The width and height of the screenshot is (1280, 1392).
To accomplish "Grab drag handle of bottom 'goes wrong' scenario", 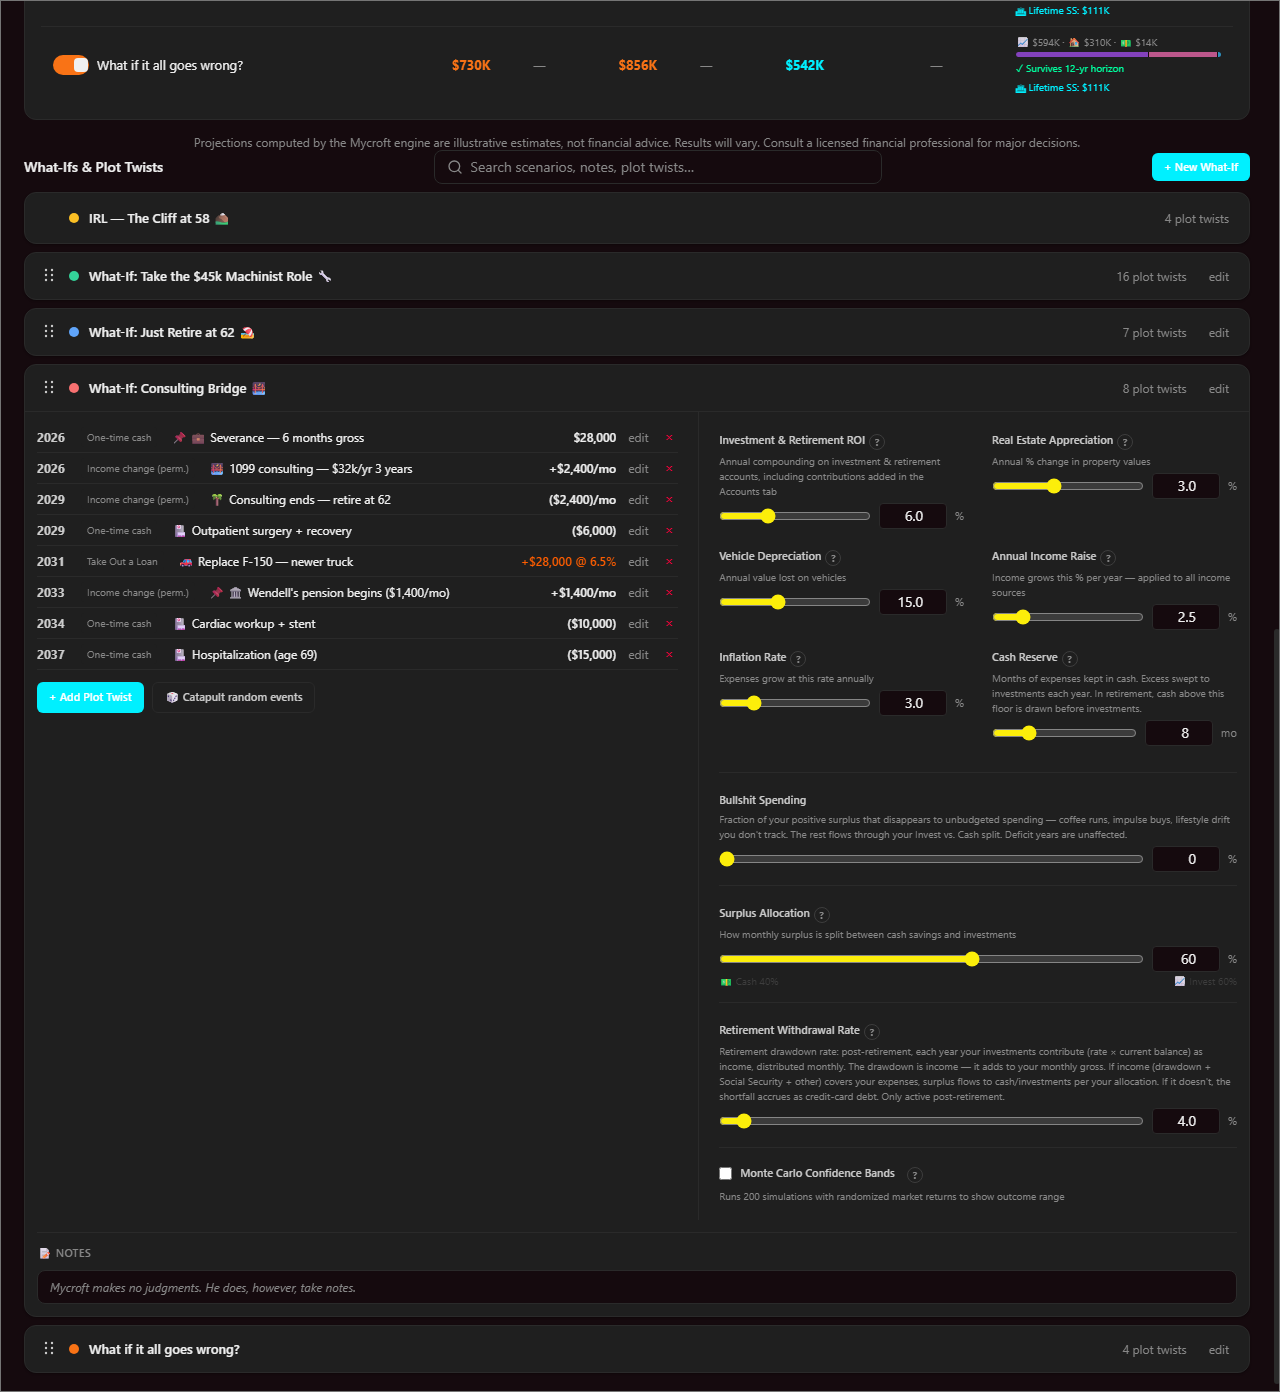I will [49, 1348].
